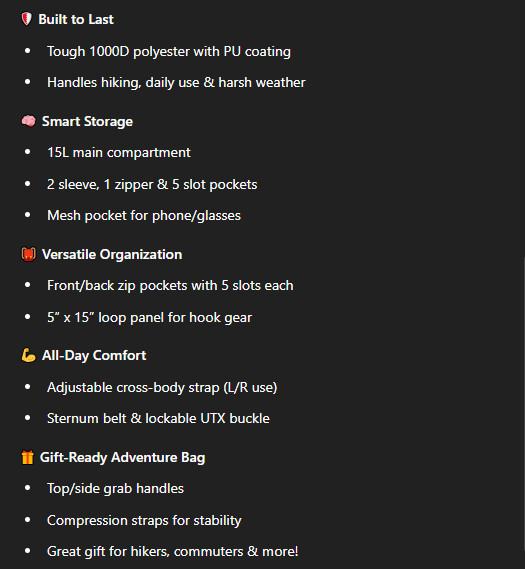Image resolution: width=525 pixels, height=569 pixels.
Task: Click the flexed bicep emoji icon
Action: pos(28,355)
